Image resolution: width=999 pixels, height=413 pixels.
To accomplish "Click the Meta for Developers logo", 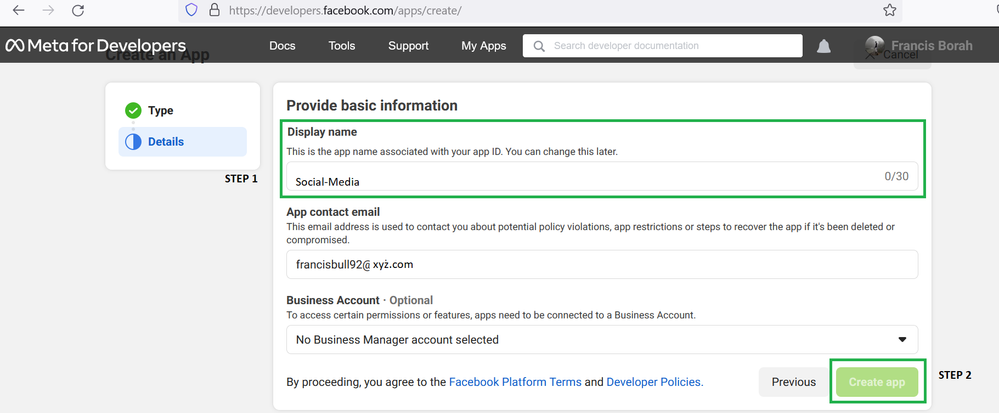I will tap(96, 46).
